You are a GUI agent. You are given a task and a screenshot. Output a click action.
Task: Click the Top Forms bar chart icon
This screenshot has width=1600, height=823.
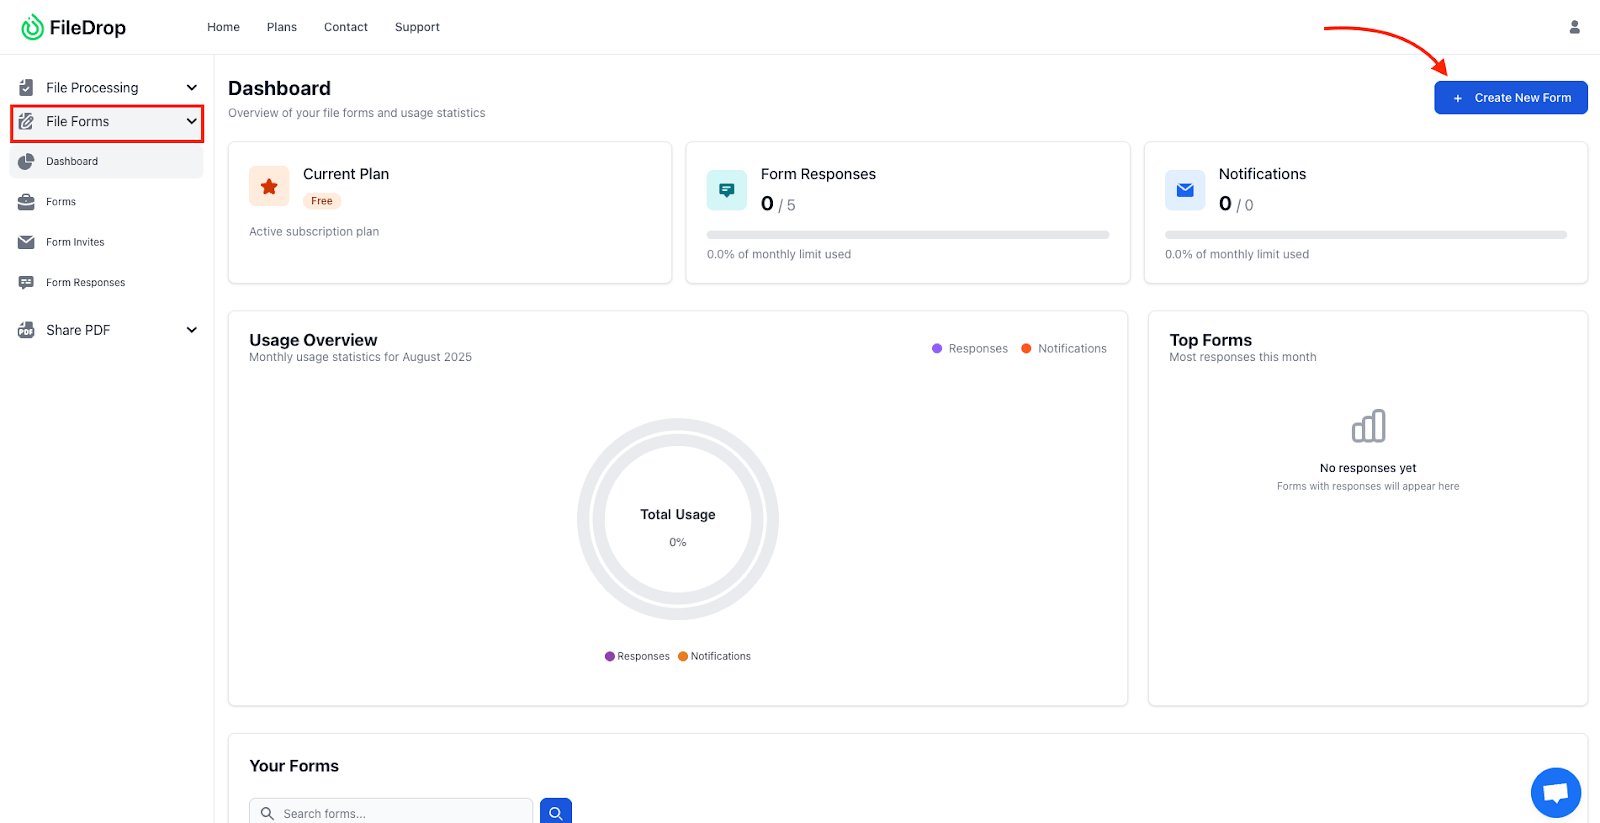pos(1368,426)
